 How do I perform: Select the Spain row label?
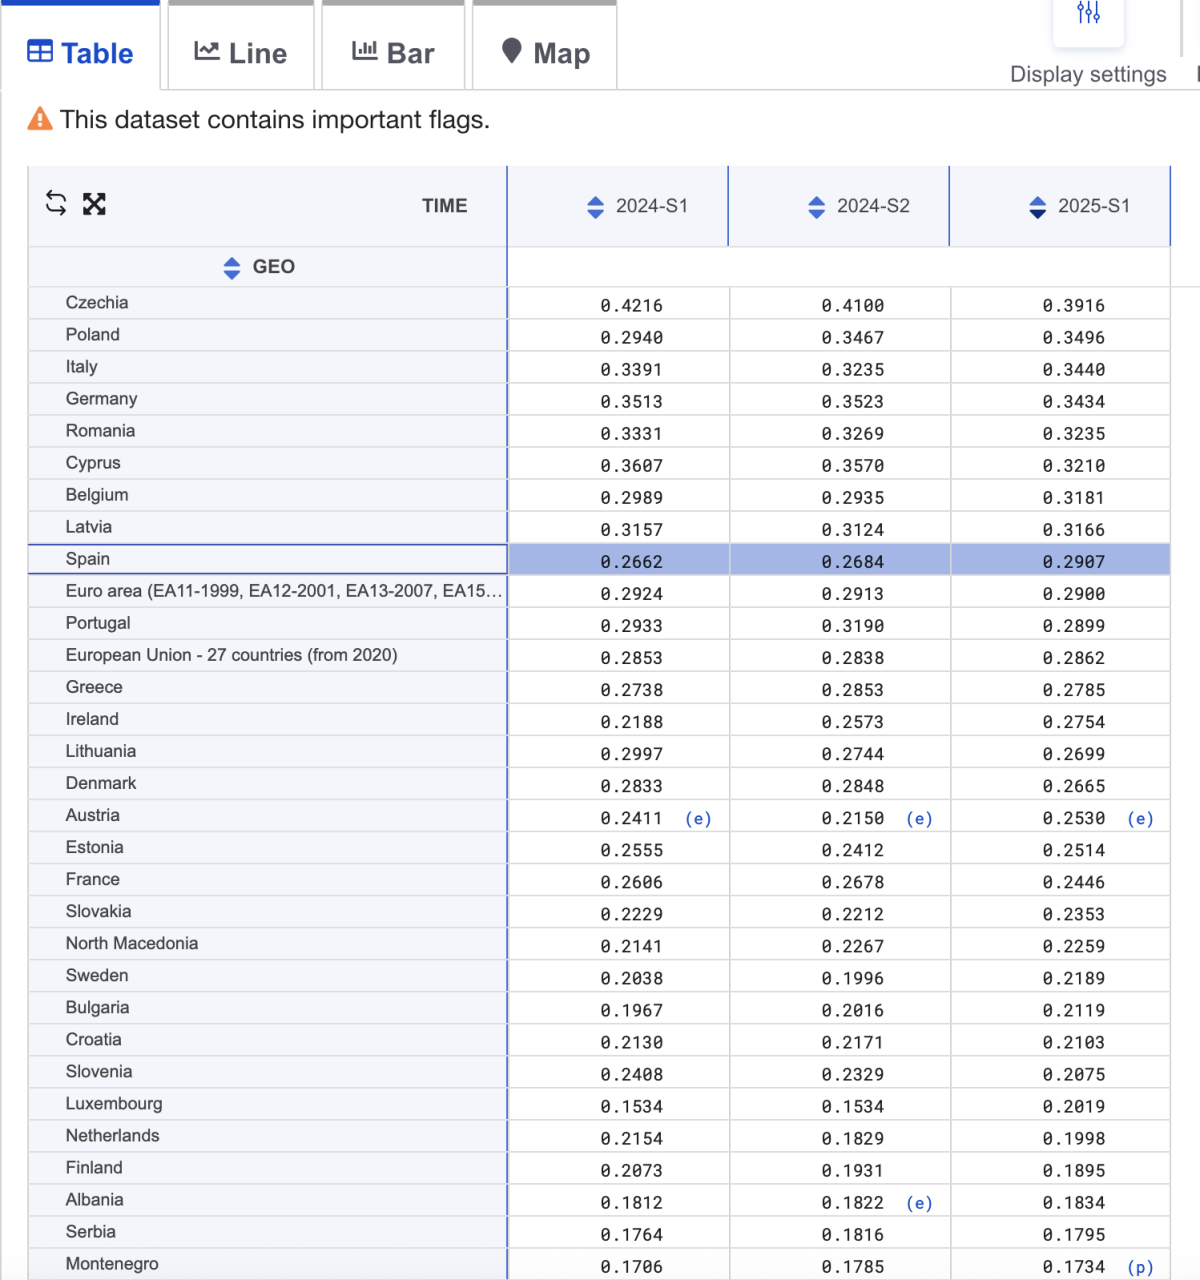88,559
